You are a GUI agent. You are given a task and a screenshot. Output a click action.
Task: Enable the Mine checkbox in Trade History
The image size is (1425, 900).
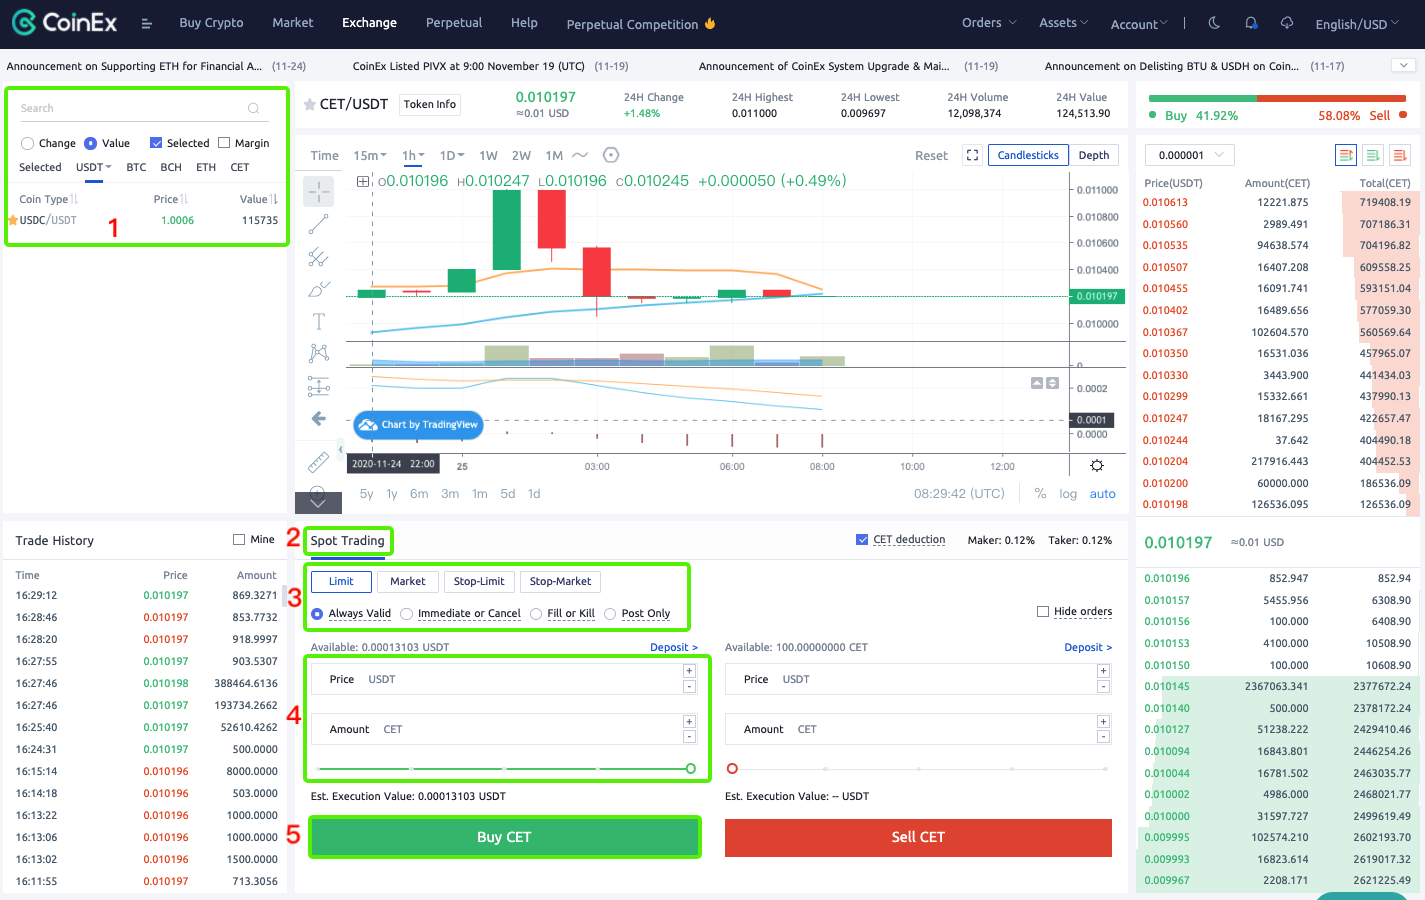pos(240,539)
